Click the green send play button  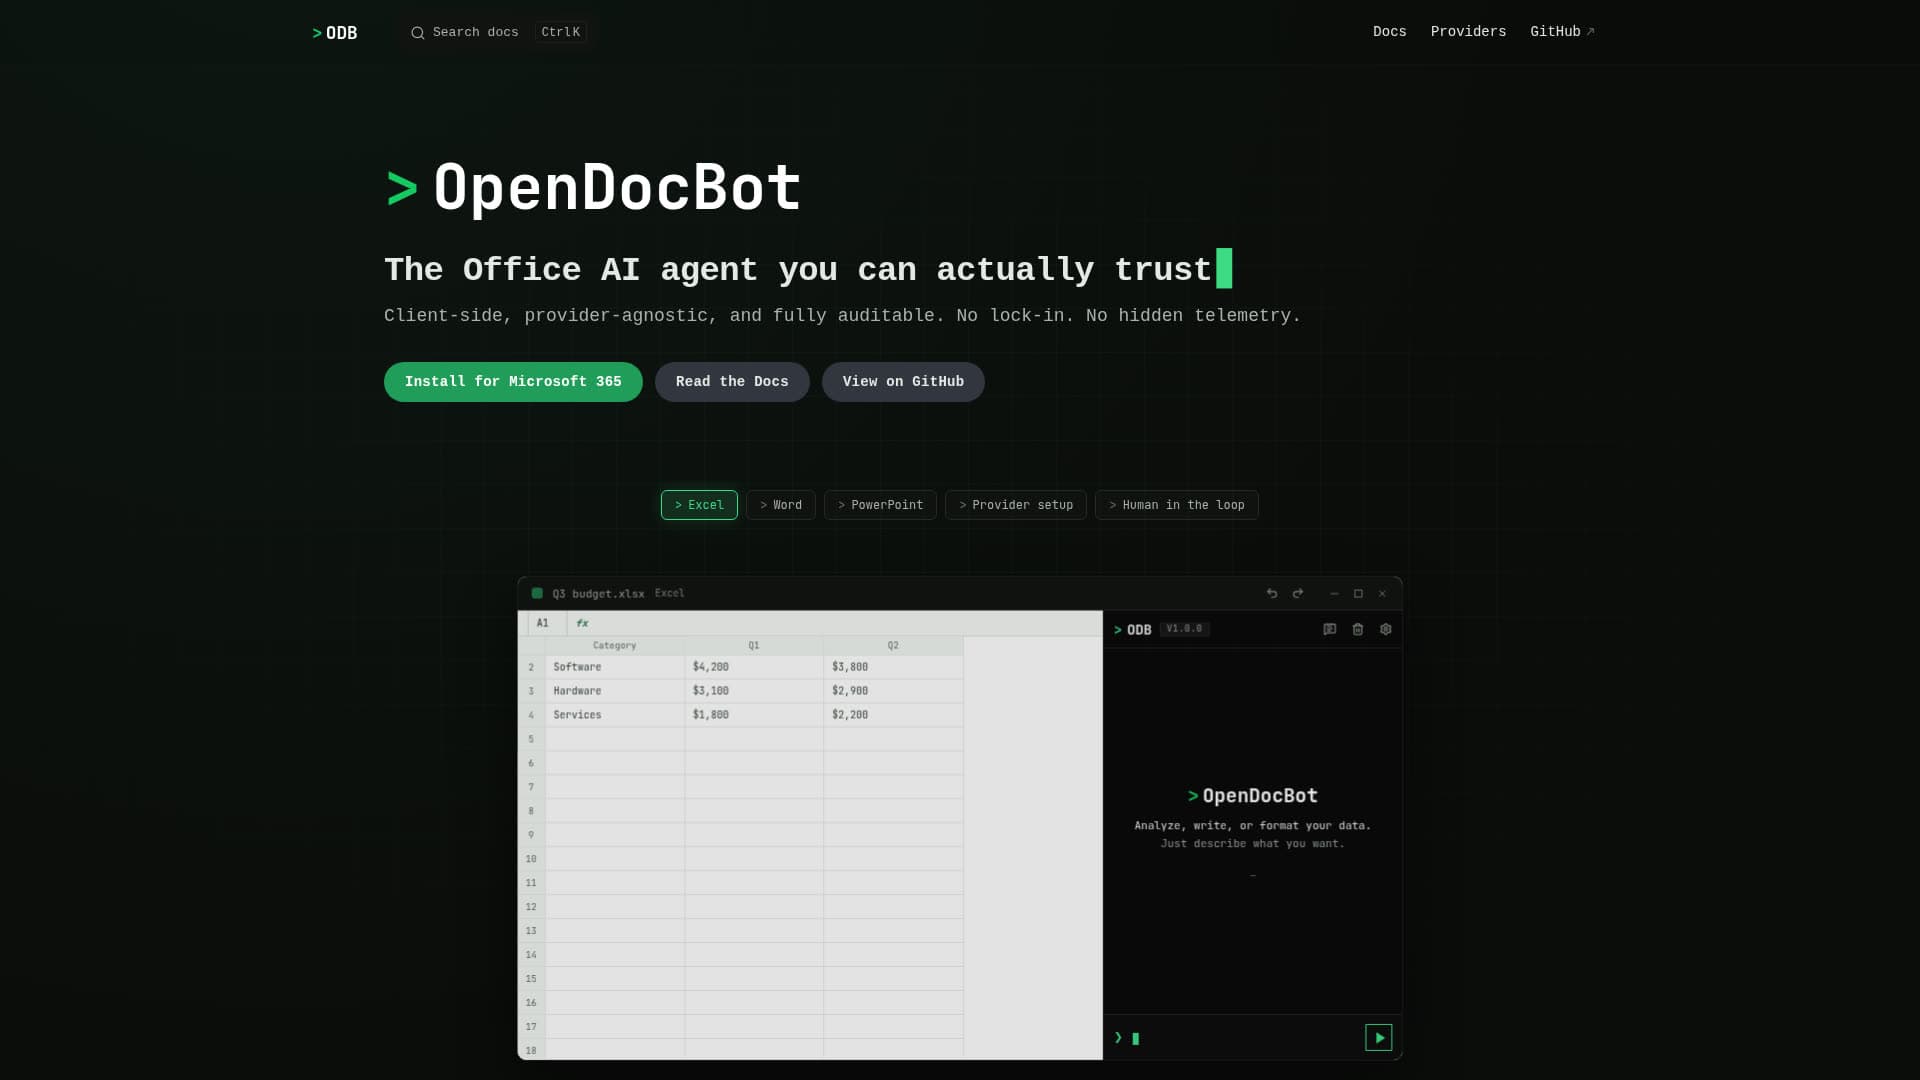click(x=1379, y=1038)
